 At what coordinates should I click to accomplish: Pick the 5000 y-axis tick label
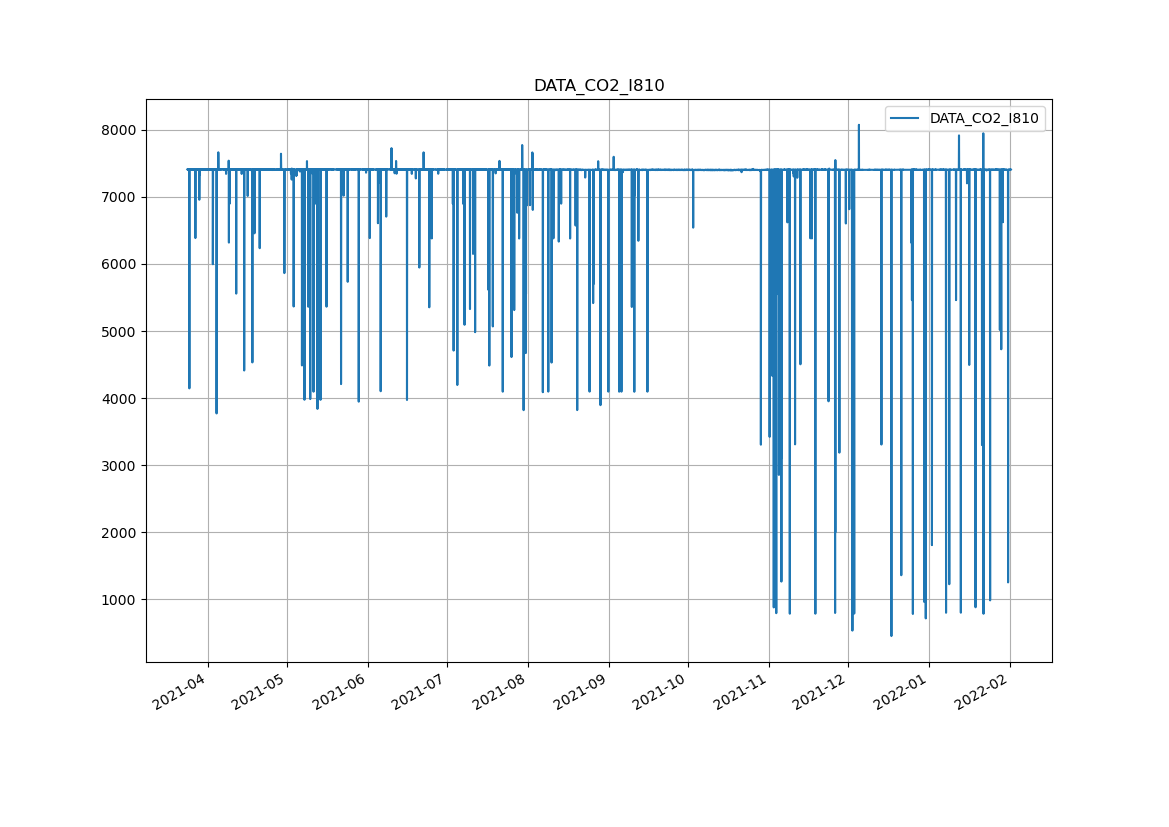pos(119,331)
